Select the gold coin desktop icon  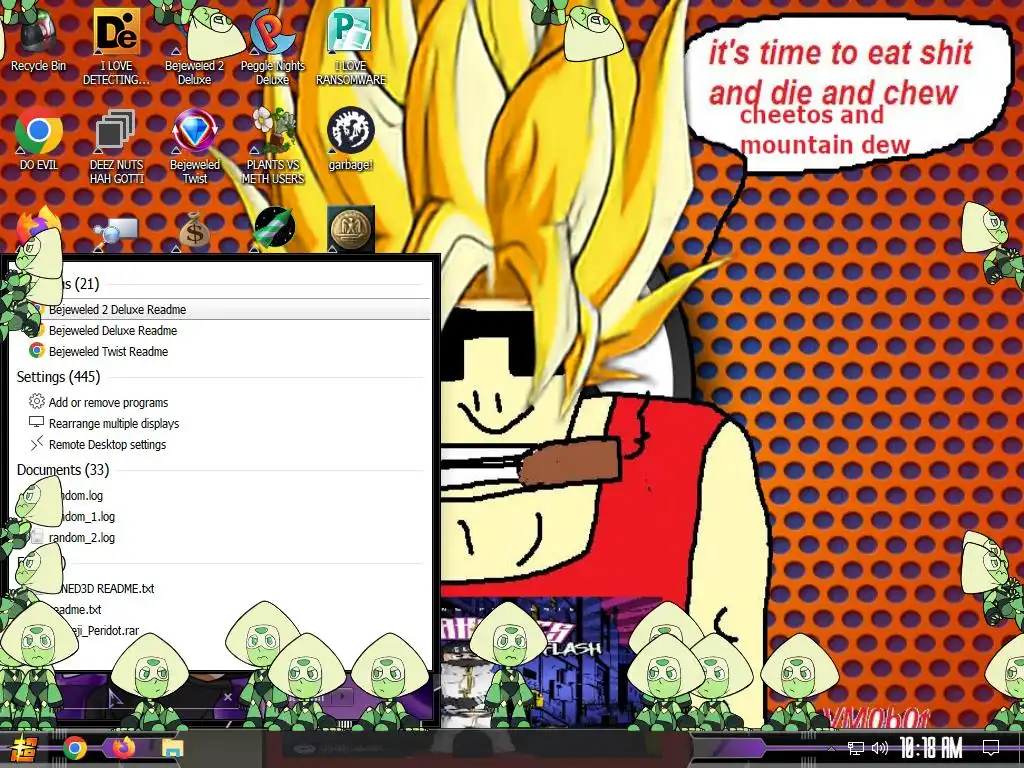click(351, 229)
